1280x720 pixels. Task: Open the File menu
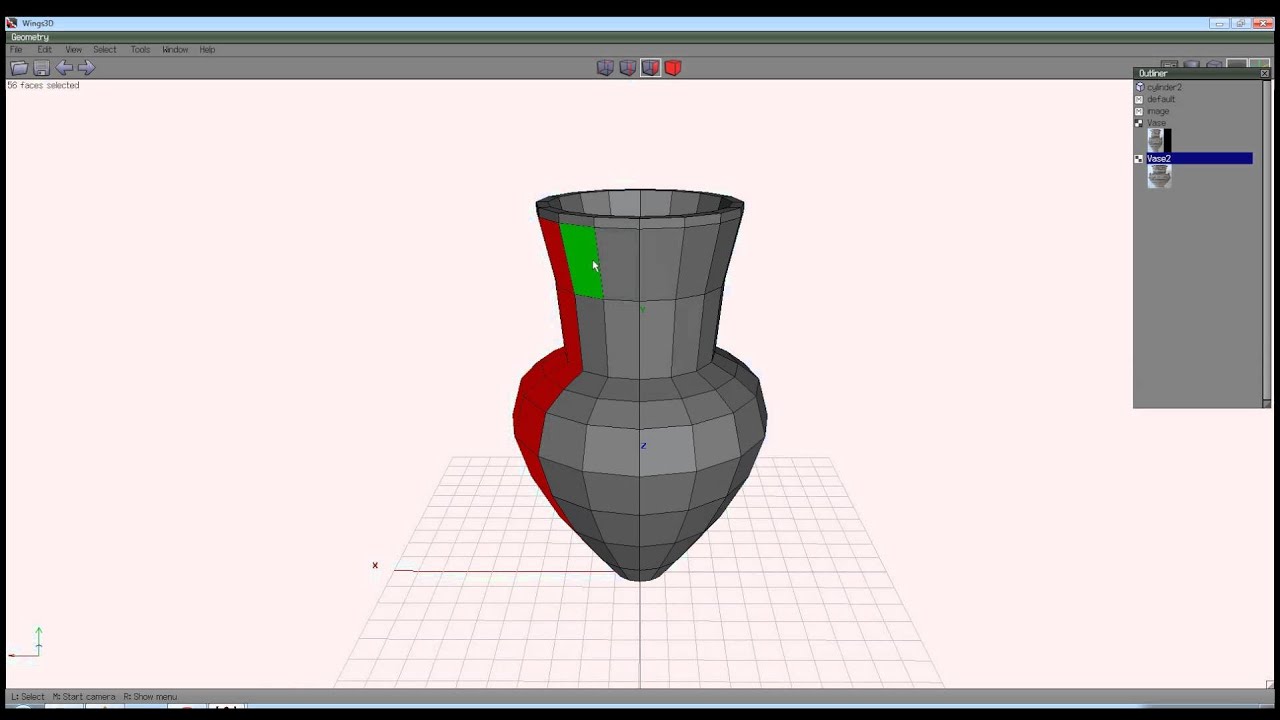coord(16,49)
